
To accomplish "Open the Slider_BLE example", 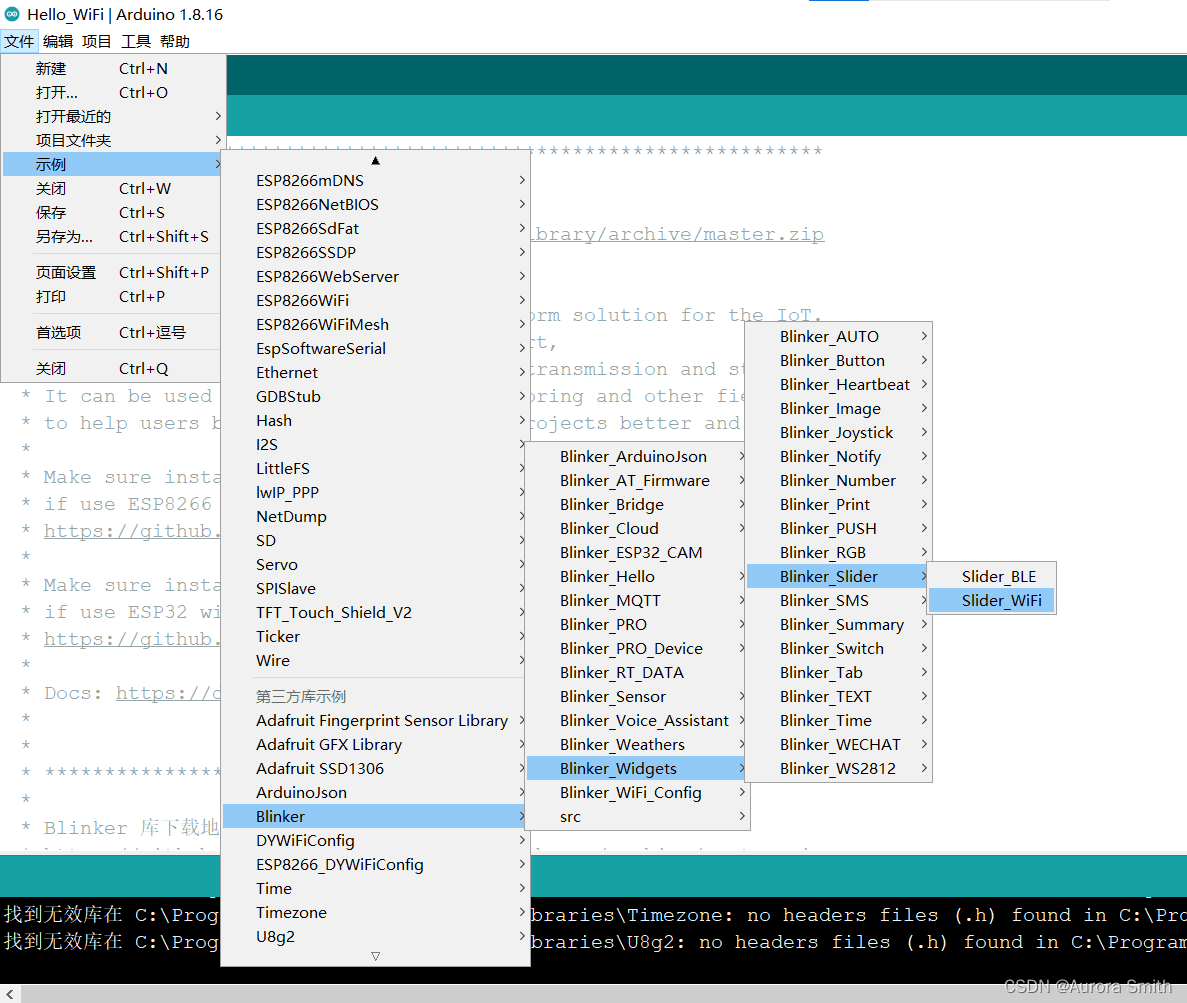I will [991, 577].
